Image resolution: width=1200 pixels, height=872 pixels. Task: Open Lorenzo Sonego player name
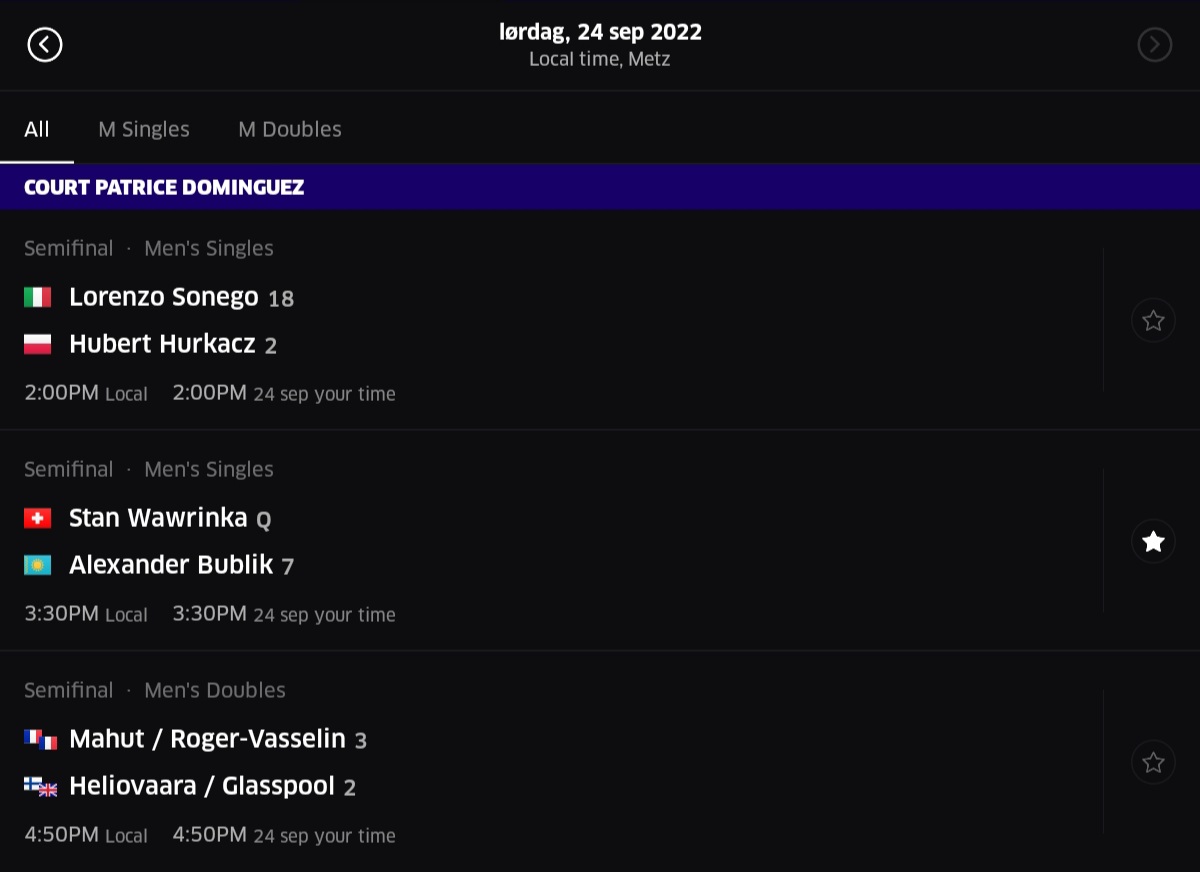164,297
